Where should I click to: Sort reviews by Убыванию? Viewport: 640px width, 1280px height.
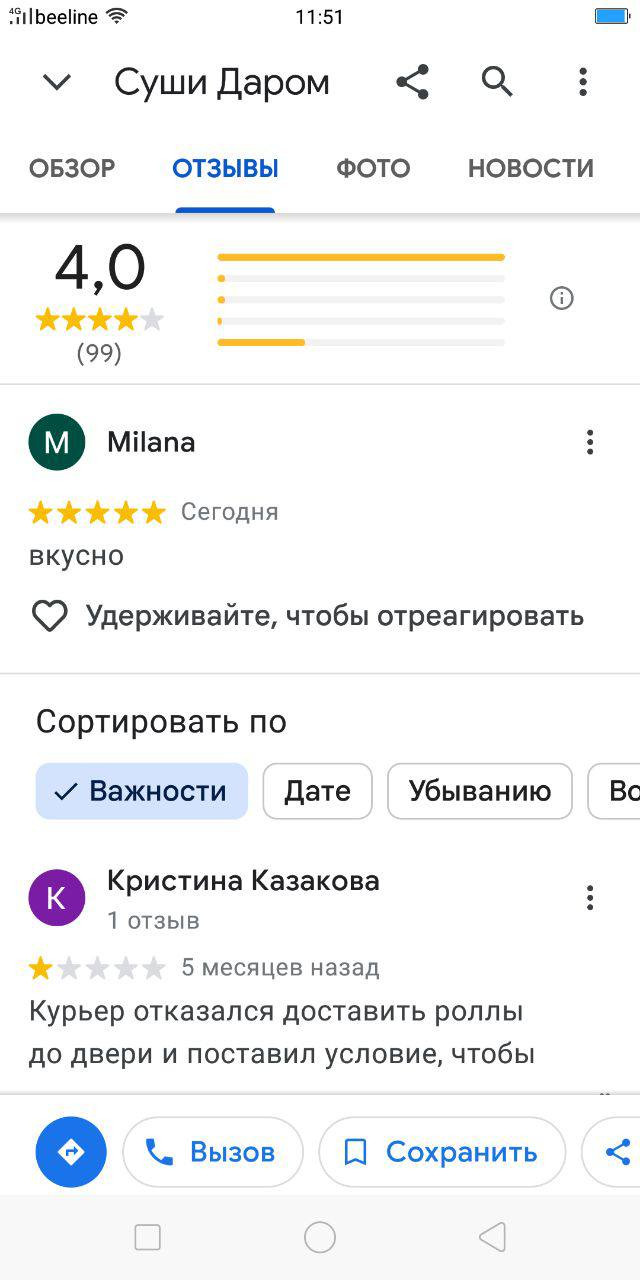pos(480,791)
